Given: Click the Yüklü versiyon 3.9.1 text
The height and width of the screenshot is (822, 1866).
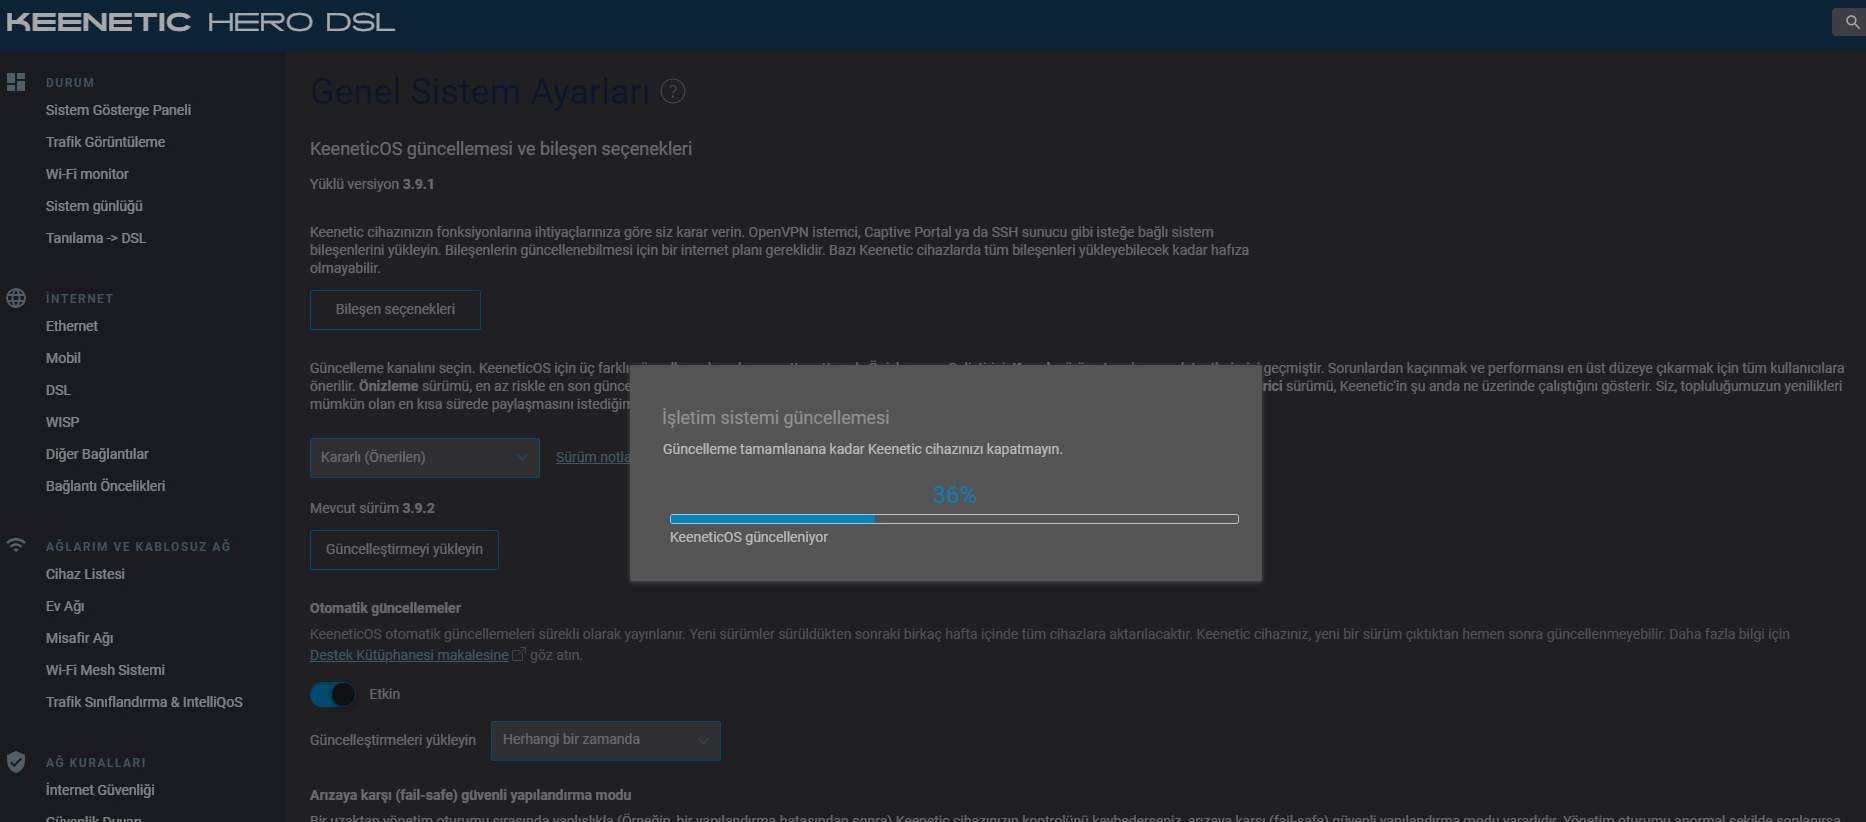Looking at the screenshot, I should pyautogui.click(x=372, y=184).
